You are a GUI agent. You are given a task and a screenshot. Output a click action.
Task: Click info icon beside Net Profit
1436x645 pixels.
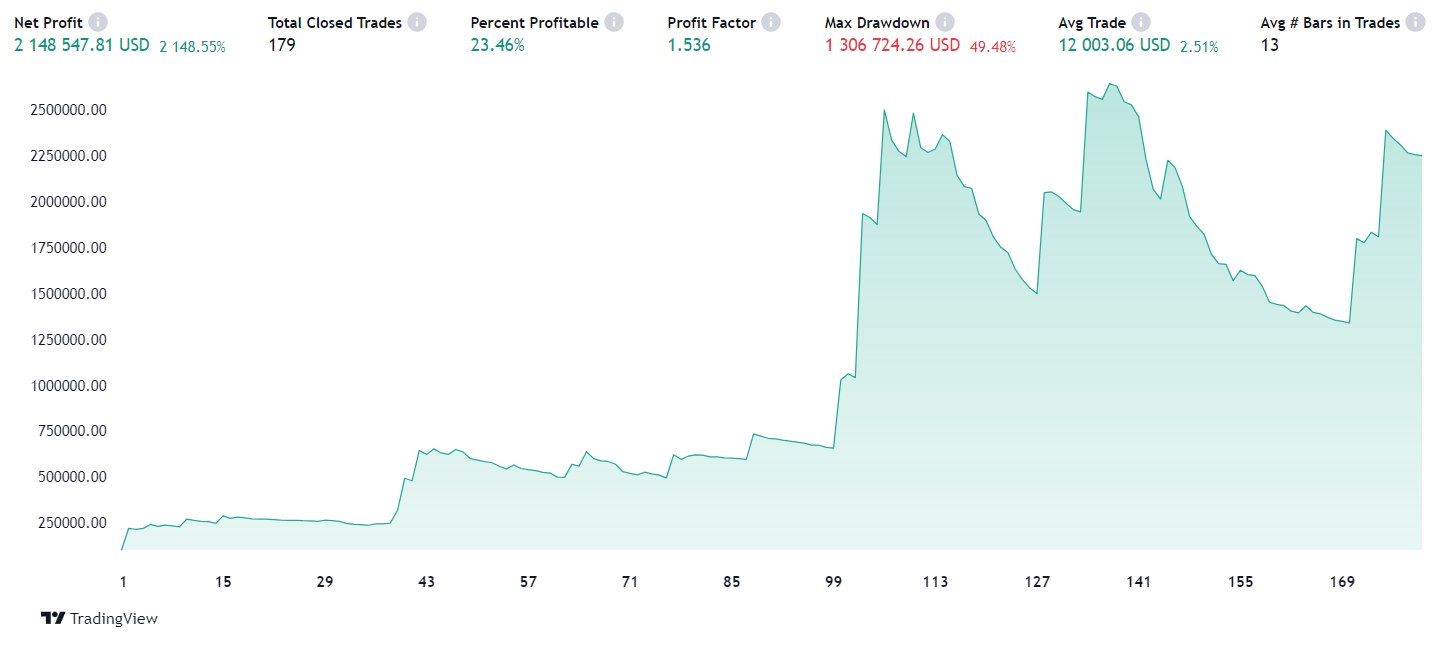[x=97, y=22]
